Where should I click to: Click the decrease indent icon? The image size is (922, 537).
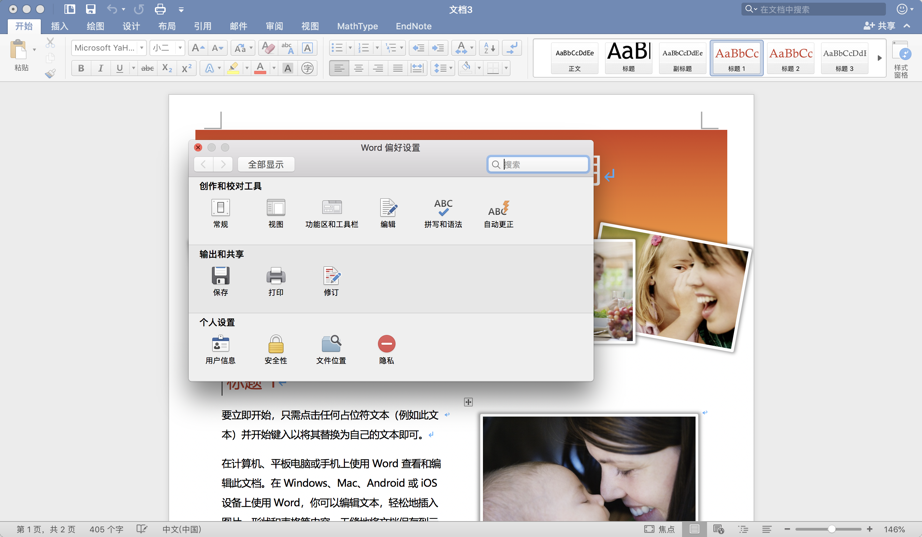417,48
